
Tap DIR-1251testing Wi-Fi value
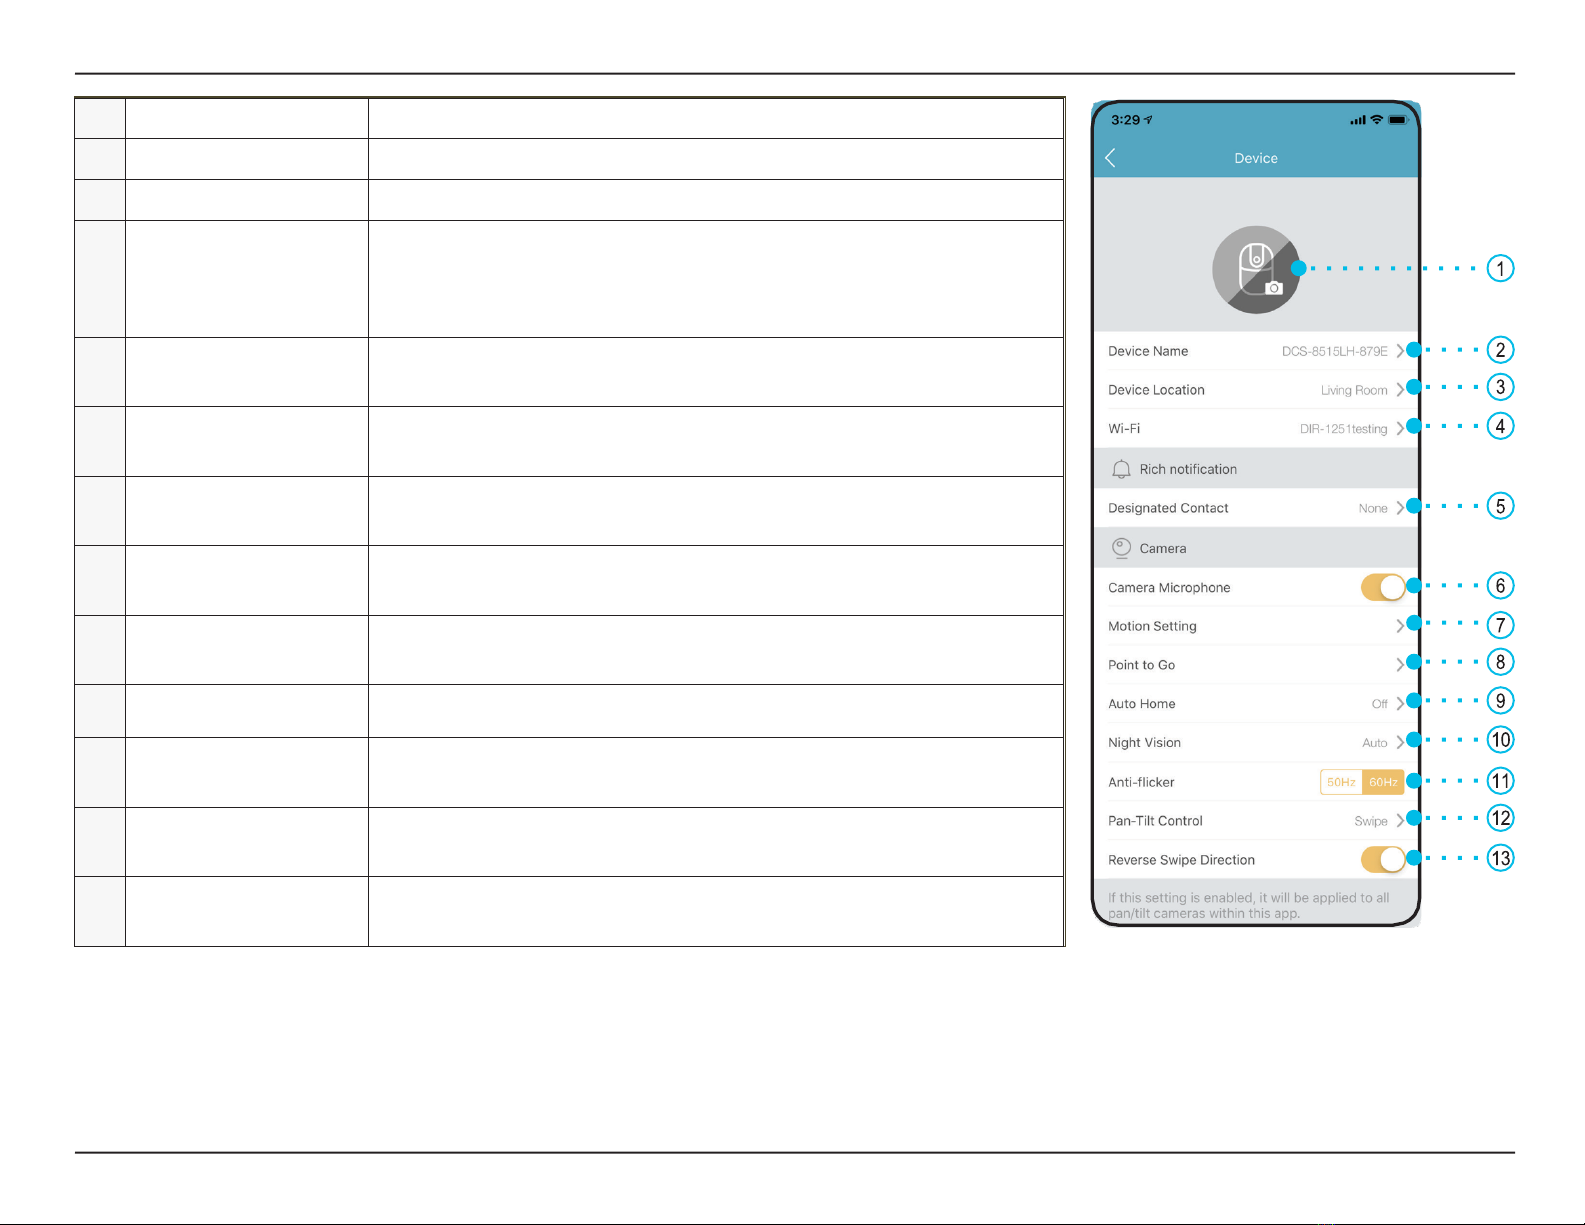(x=1343, y=429)
